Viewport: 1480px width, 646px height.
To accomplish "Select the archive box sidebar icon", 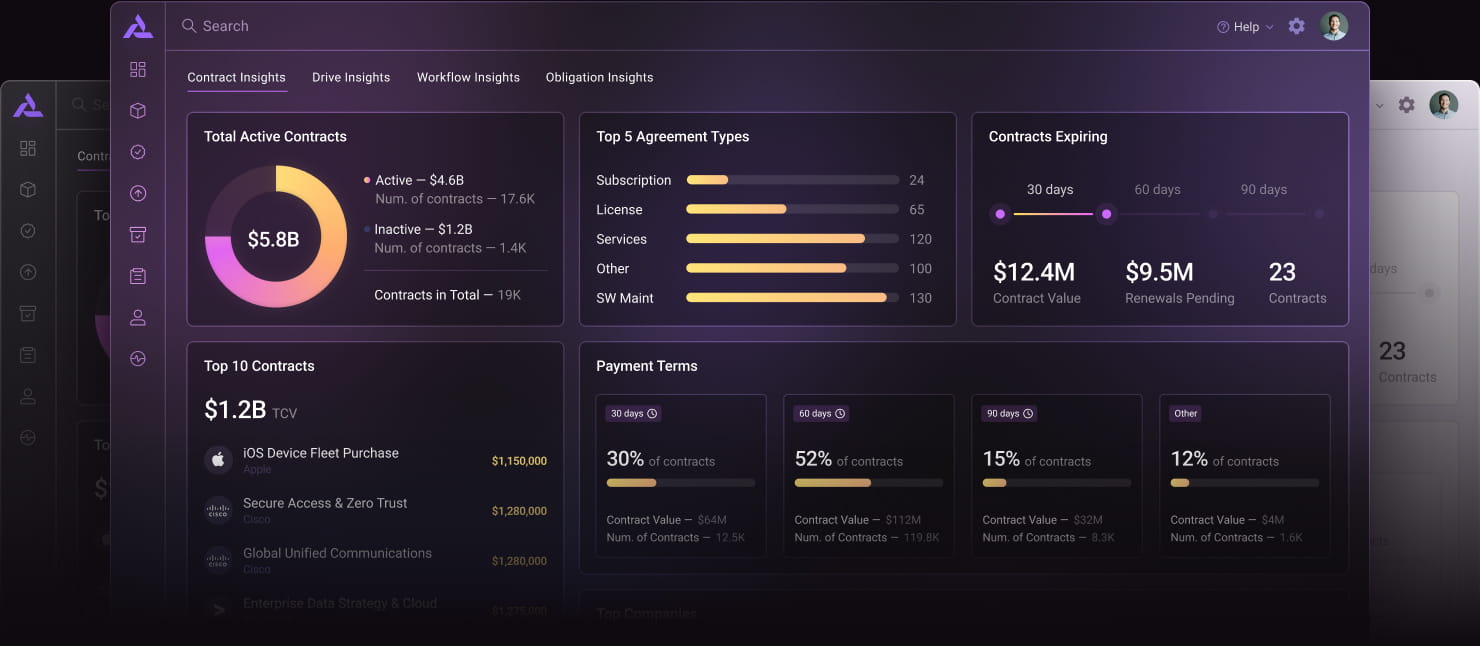I will click(138, 235).
